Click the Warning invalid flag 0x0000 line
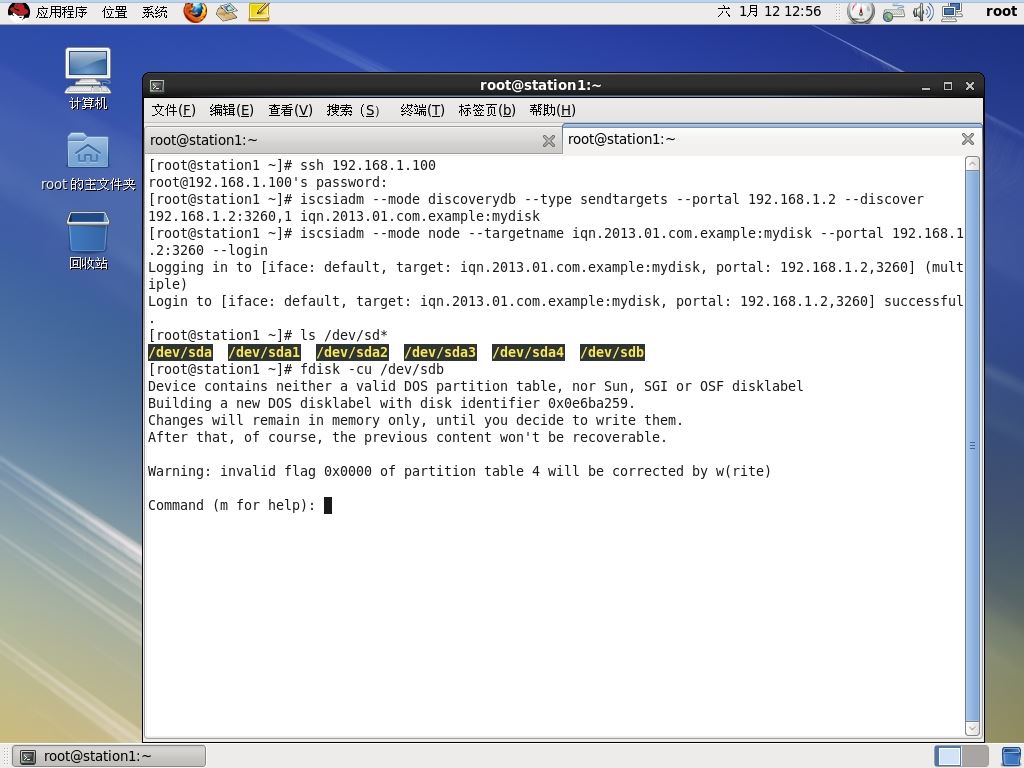 point(459,472)
